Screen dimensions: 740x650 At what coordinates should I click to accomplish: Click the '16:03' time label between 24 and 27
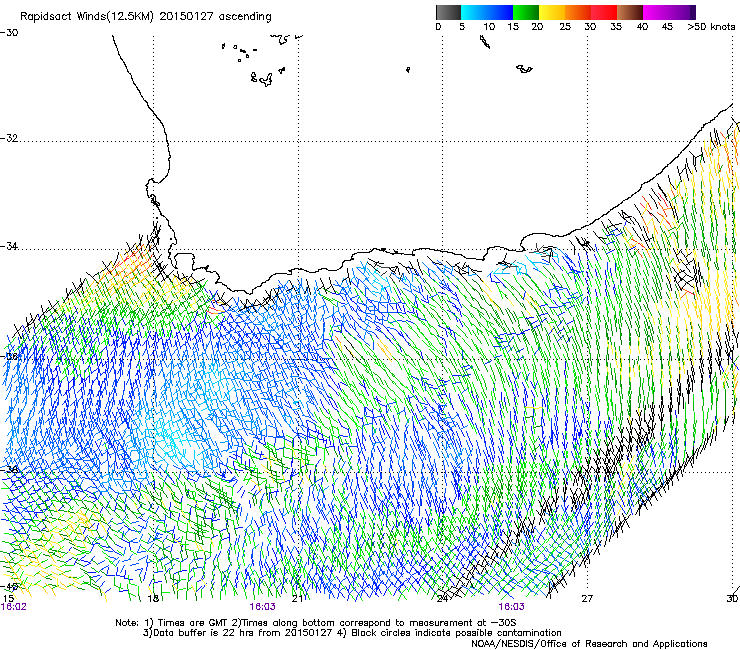[x=512, y=607]
